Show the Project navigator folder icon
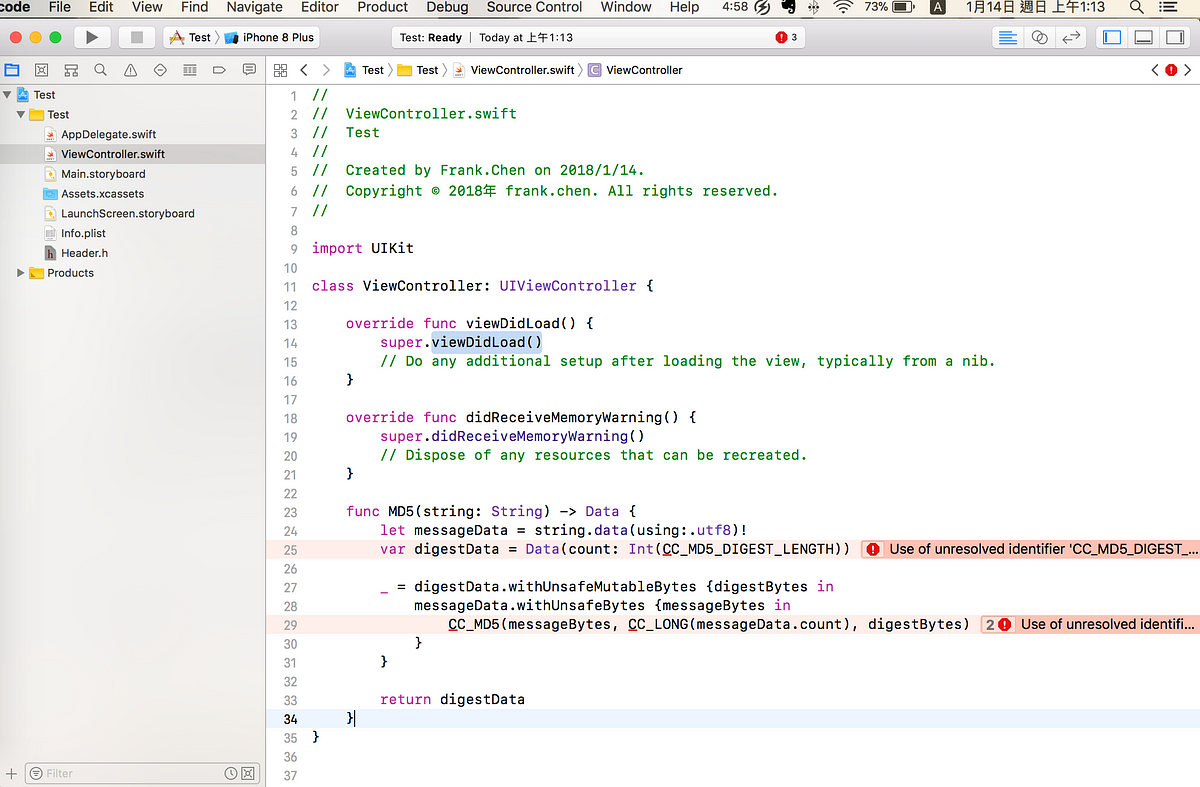 click(x=12, y=70)
